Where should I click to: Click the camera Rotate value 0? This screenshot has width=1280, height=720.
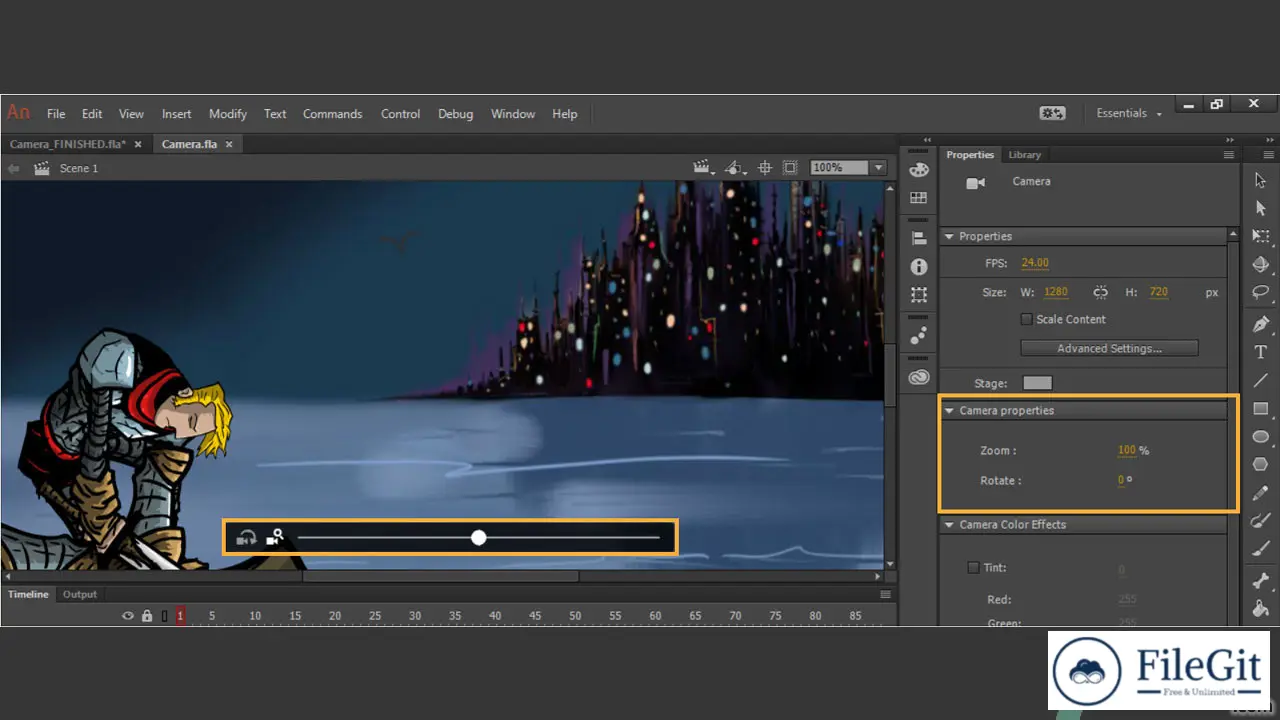tap(1121, 480)
